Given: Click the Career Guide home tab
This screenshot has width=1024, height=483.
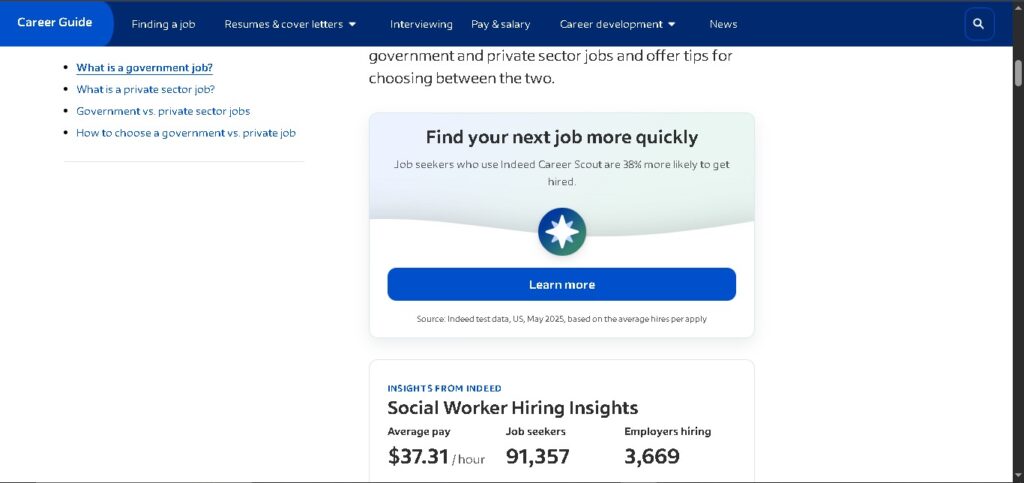Looking at the screenshot, I should (x=55, y=23).
